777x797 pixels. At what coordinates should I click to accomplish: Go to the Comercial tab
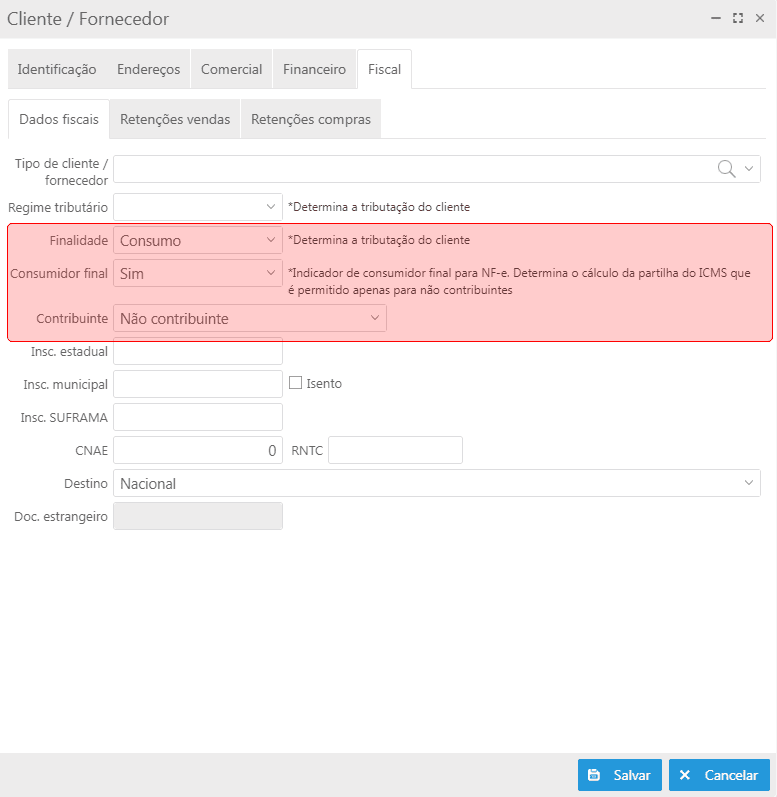pyautogui.click(x=231, y=69)
